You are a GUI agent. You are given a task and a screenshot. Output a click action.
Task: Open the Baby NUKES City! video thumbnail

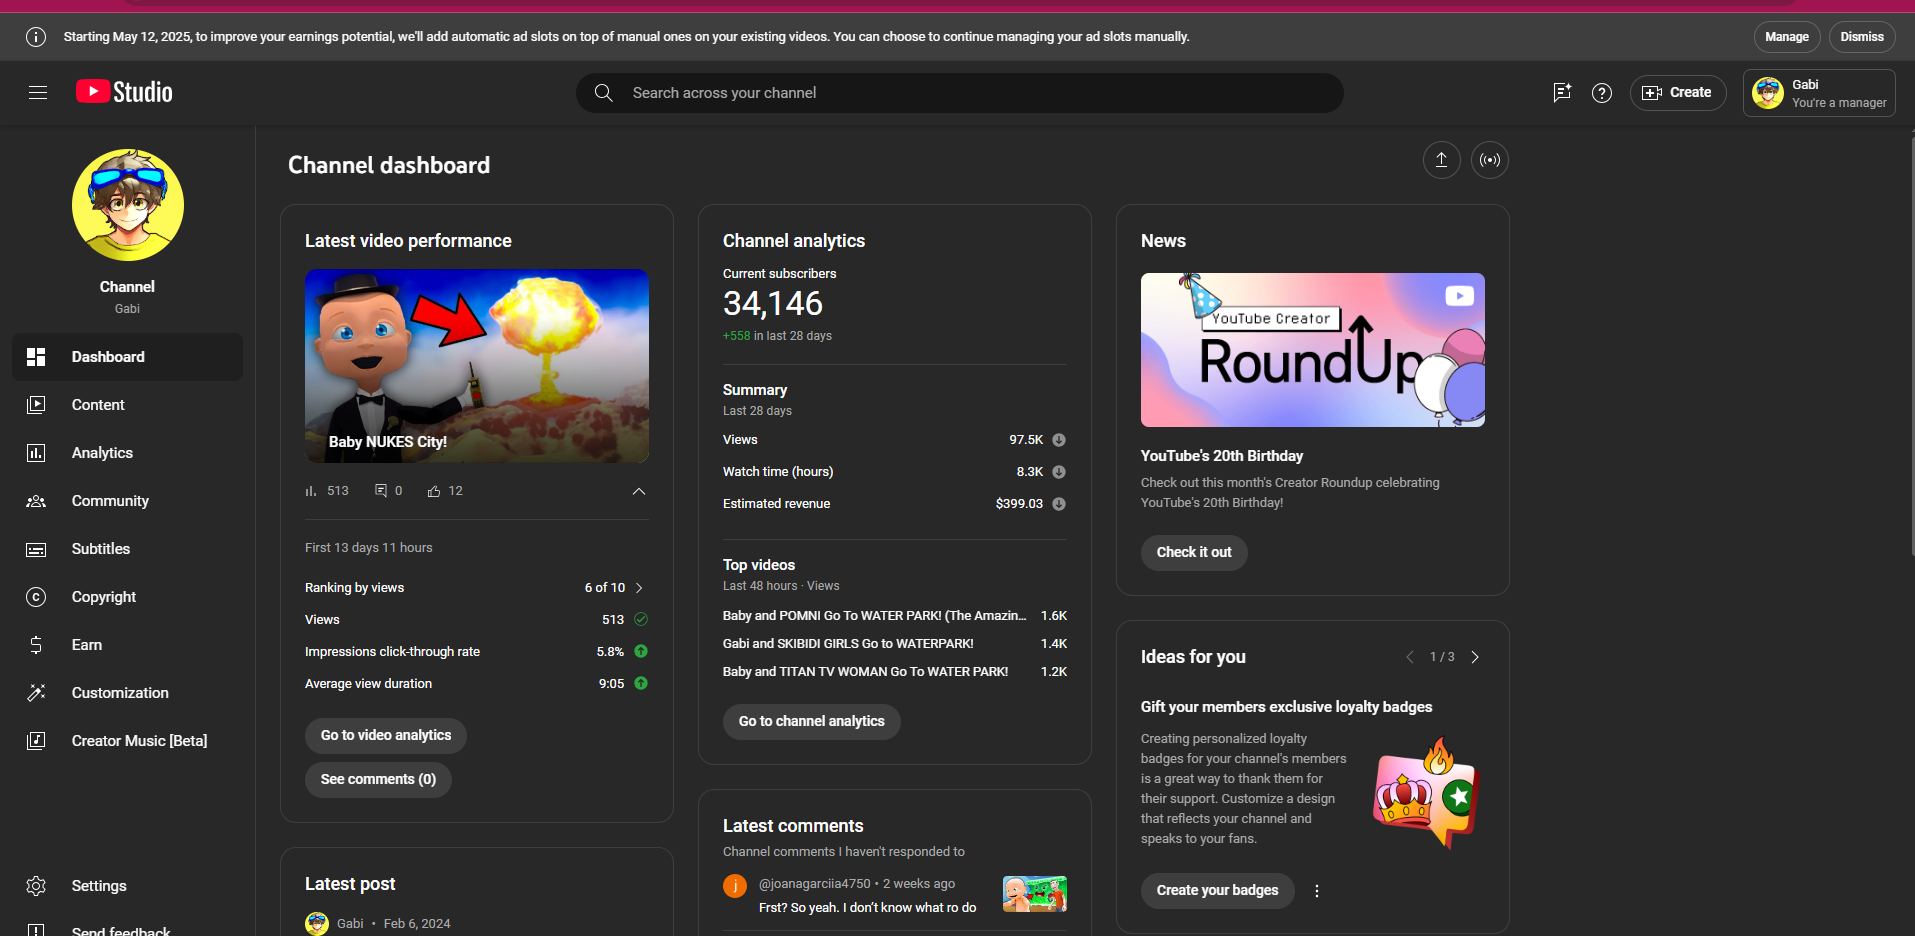[477, 366]
